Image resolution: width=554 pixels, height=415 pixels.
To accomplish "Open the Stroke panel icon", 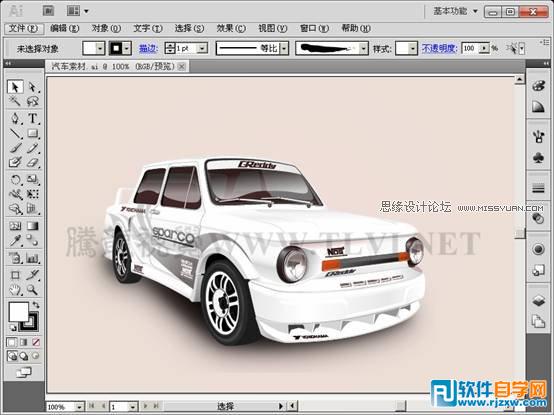I will pos(538,189).
